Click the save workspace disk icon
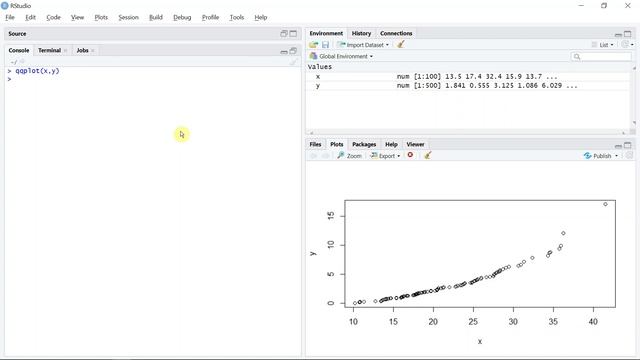This screenshot has height=360, width=640. click(325, 44)
